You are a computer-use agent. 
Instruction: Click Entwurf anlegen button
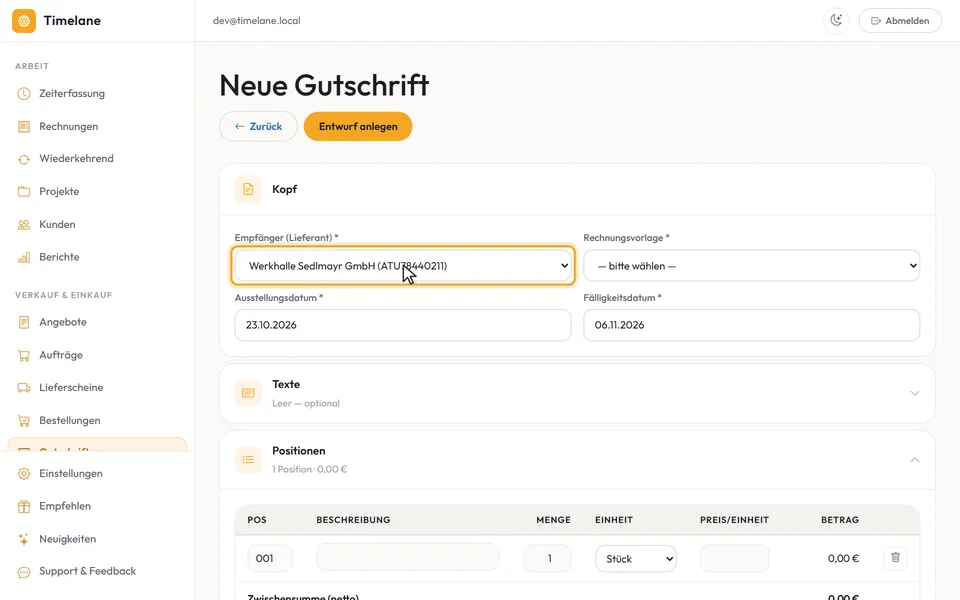point(358,127)
